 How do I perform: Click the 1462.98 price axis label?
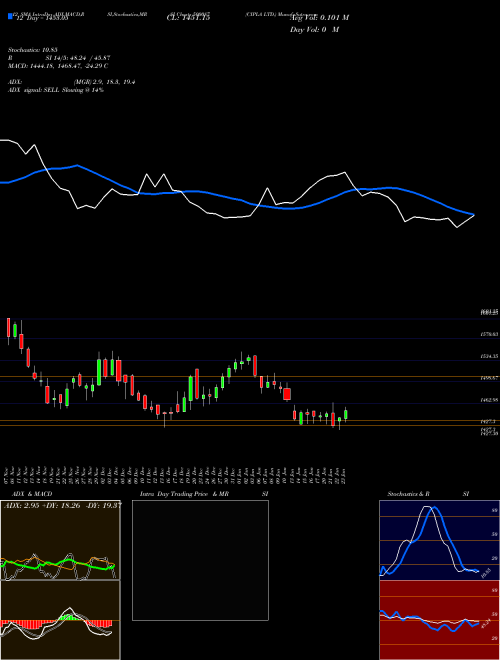tap(489, 400)
